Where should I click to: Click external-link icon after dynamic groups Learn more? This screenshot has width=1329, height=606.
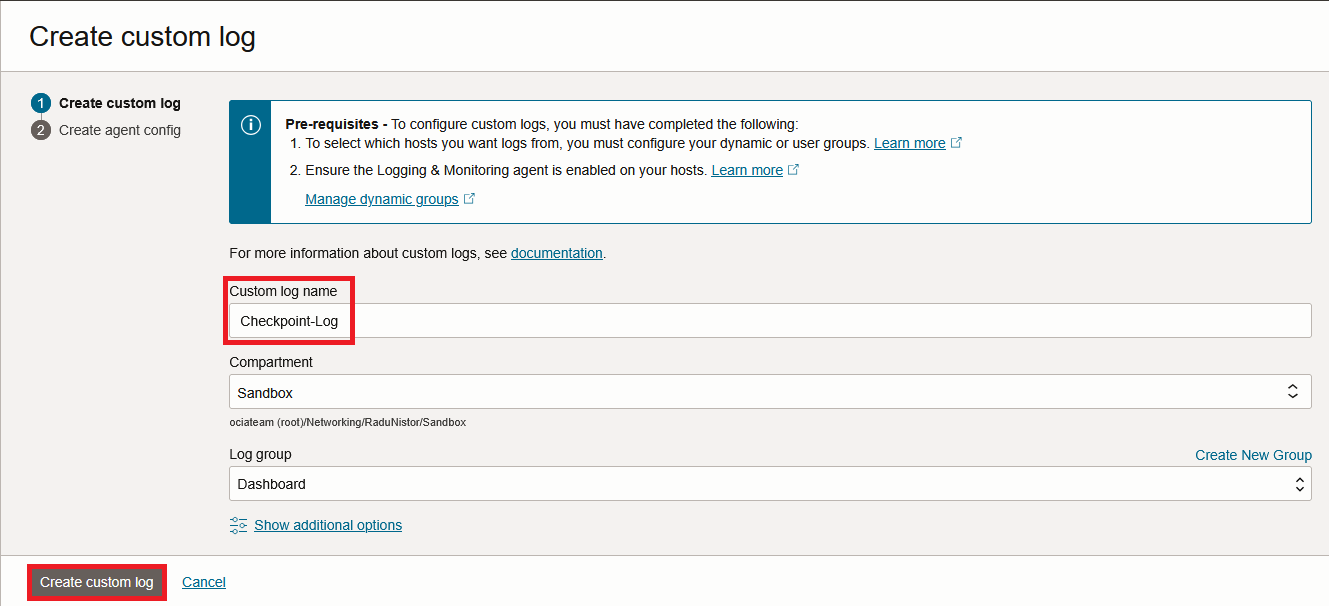(957, 143)
